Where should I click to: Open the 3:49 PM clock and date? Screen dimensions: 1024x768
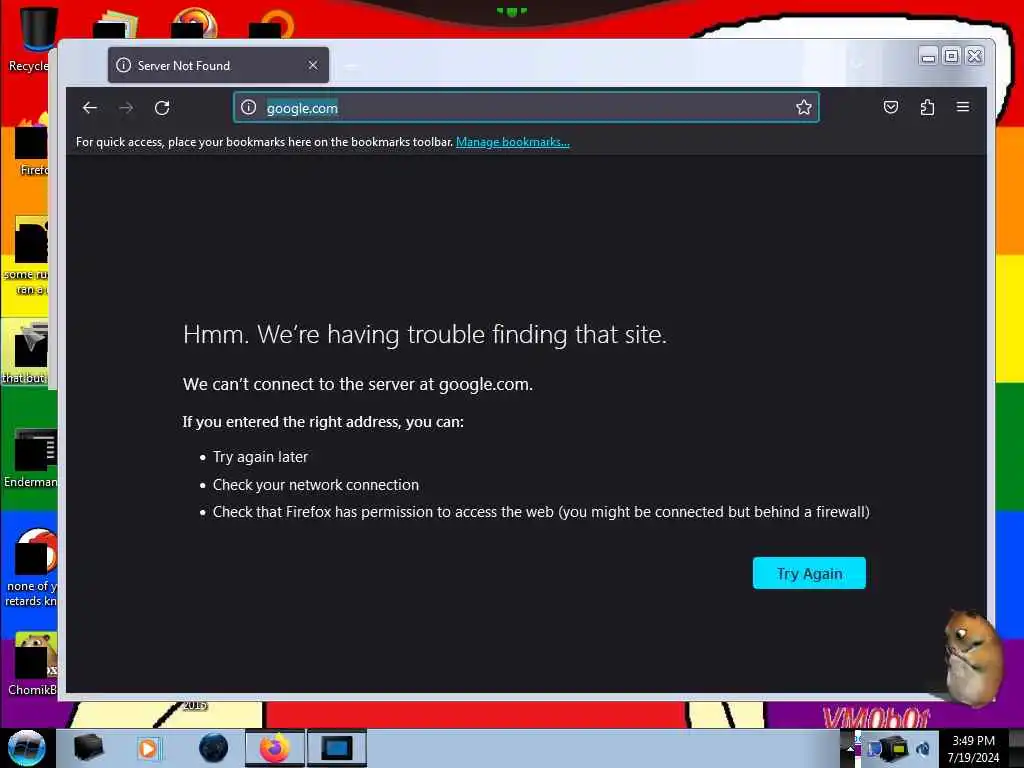[x=973, y=749]
